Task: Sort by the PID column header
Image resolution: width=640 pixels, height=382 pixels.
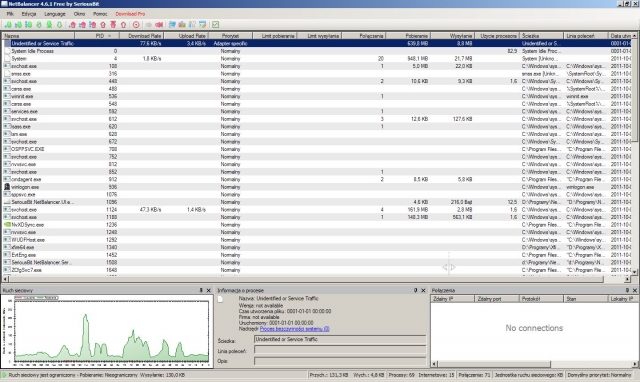Action: coord(96,36)
